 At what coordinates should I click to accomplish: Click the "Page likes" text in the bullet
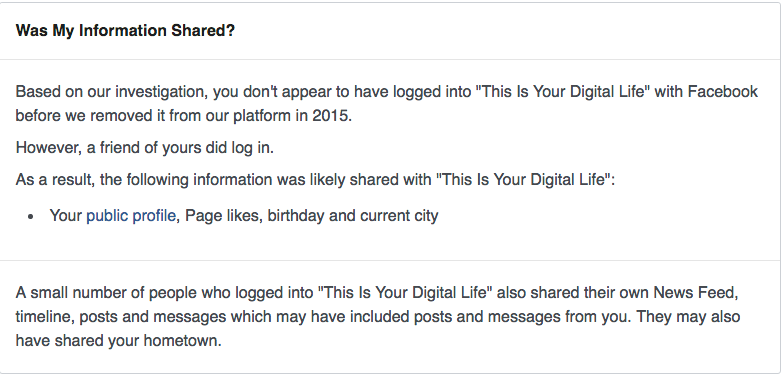click(x=222, y=216)
